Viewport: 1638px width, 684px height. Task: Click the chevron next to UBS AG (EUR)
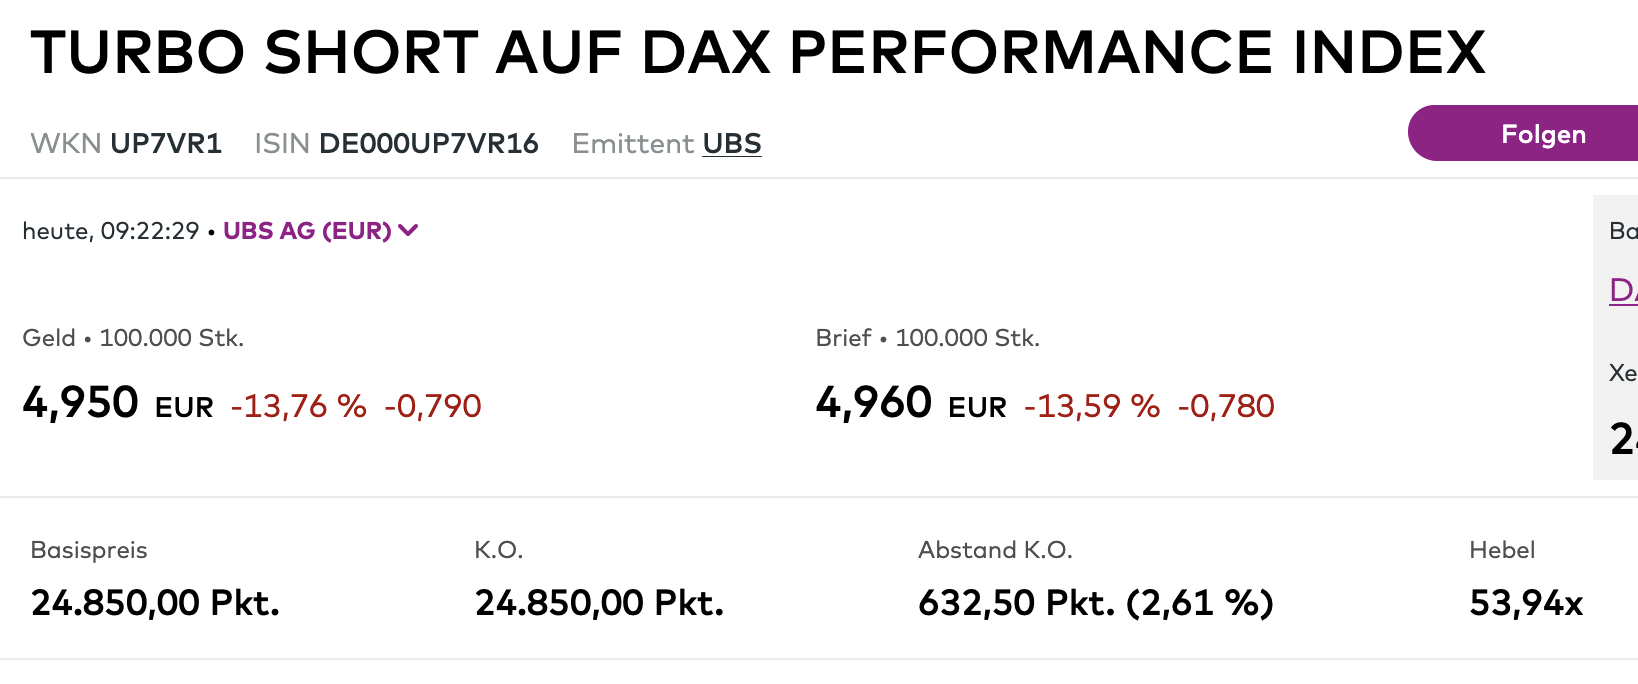408,231
